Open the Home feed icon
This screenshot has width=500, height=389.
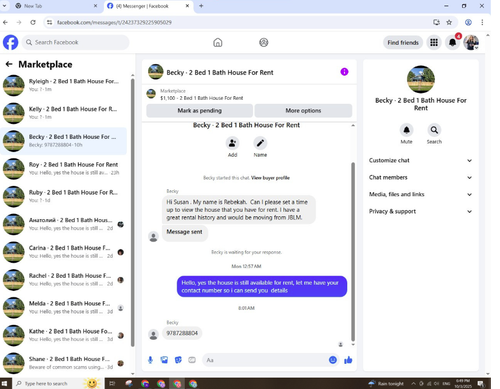218,42
